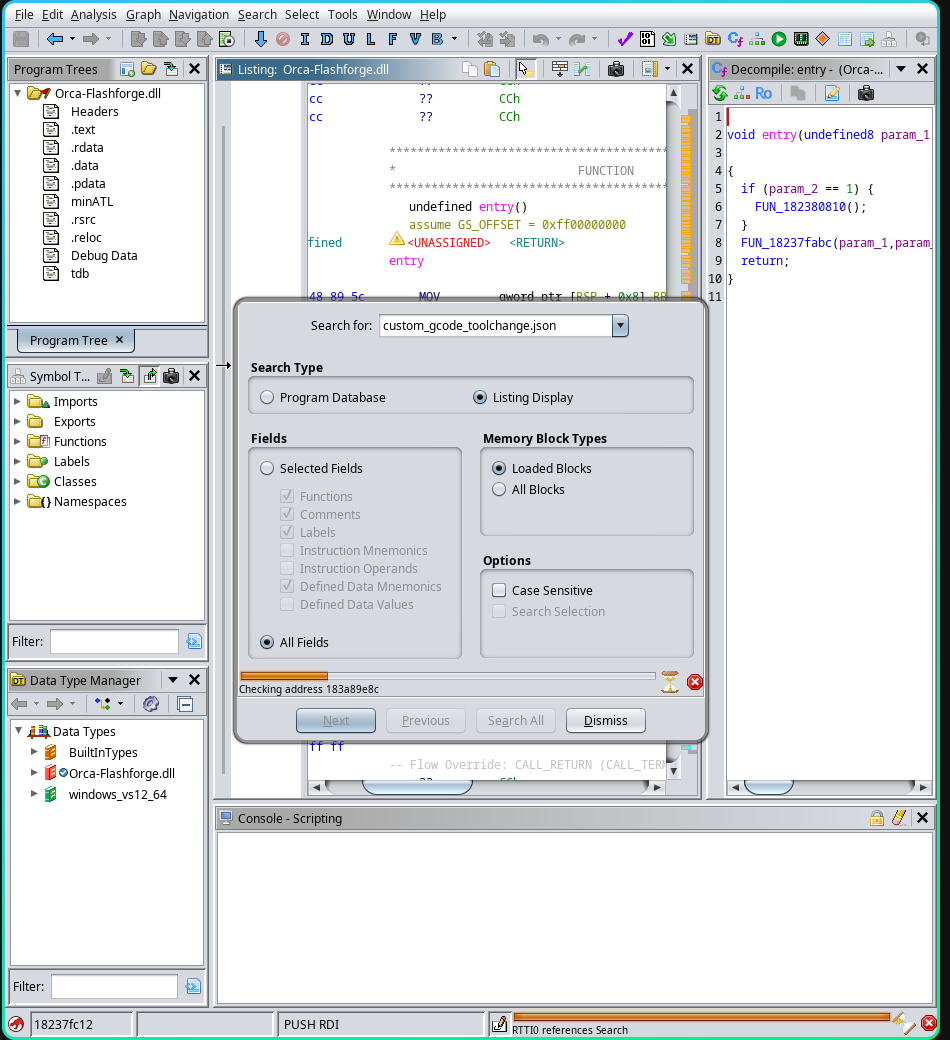
Task: Navigate back with the blue left arrow
Action: tap(55, 39)
